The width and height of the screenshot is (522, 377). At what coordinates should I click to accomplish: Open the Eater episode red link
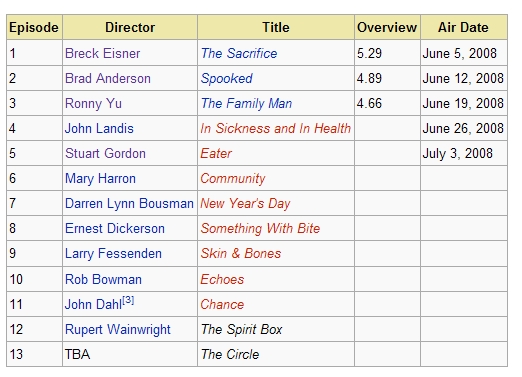click(216, 153)
